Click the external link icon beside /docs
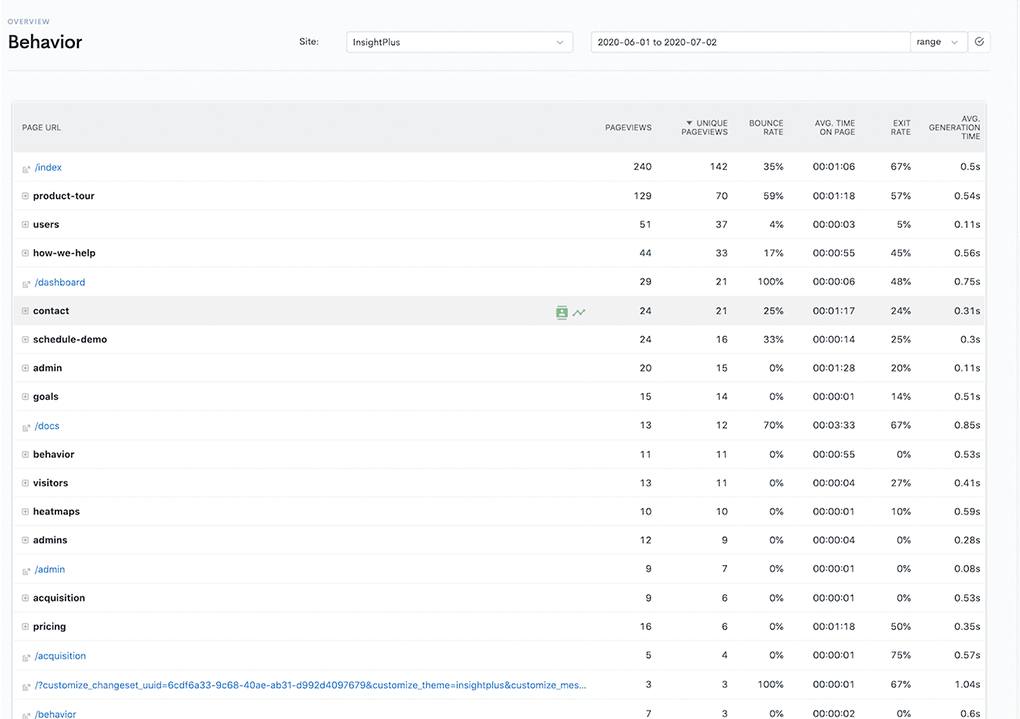 (x=26, y=427)
